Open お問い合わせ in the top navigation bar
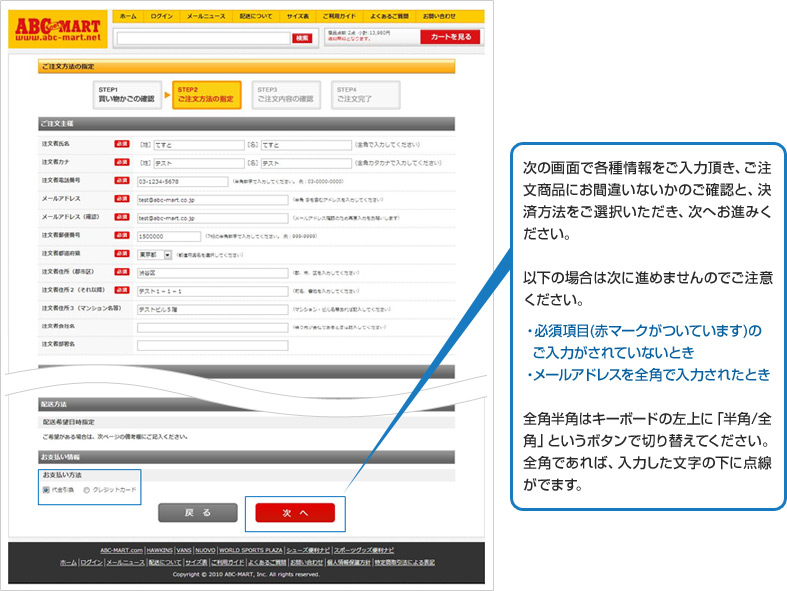The height and width of the screenshot is (591, 787). coord(439,17)
